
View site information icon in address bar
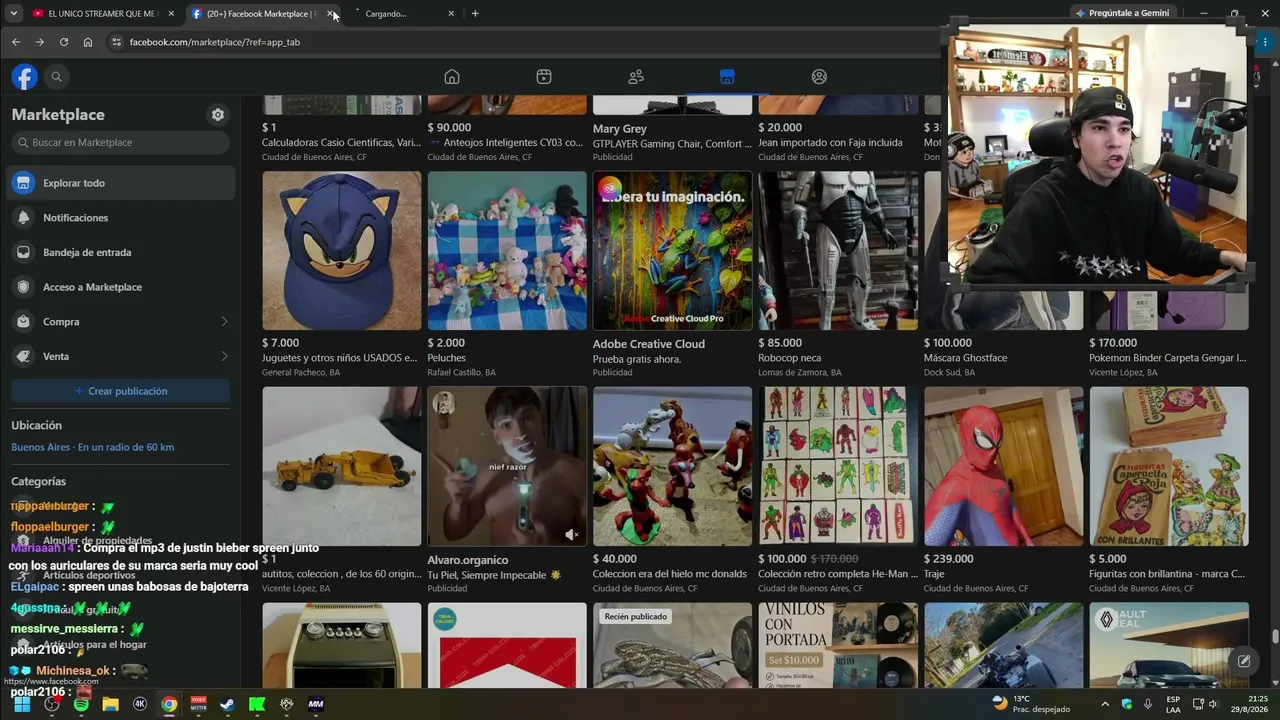(116, 42)
